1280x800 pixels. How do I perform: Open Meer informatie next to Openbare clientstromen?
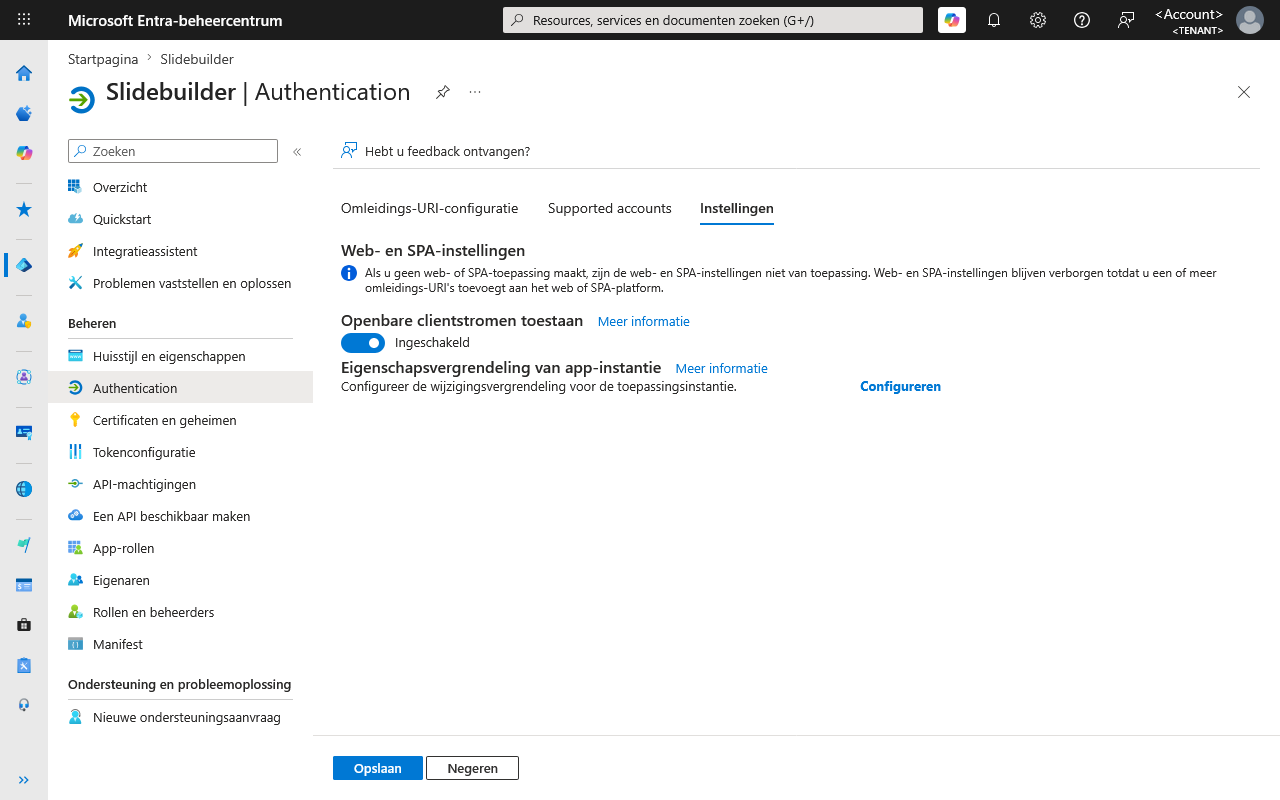[x=644, y=321]
